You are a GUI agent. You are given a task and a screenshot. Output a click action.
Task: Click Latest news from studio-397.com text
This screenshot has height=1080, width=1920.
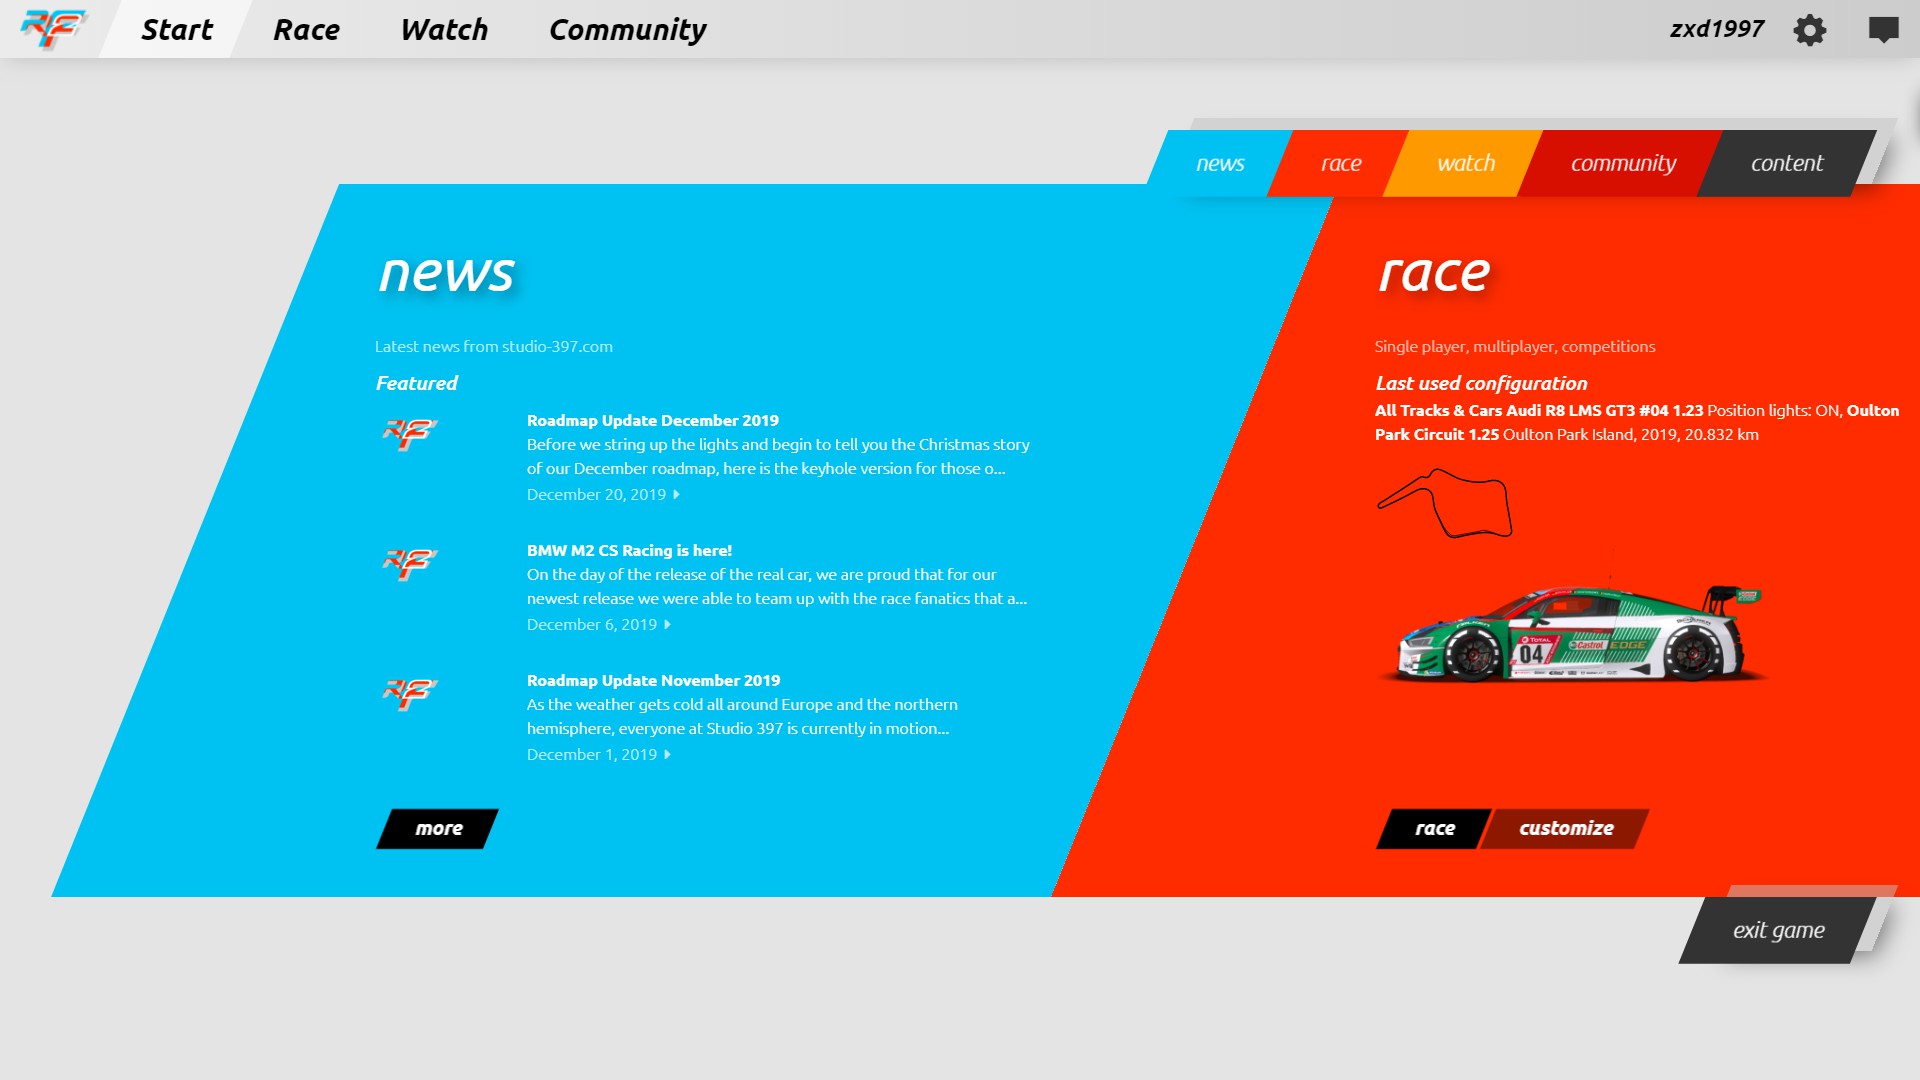tap(494, 347)
